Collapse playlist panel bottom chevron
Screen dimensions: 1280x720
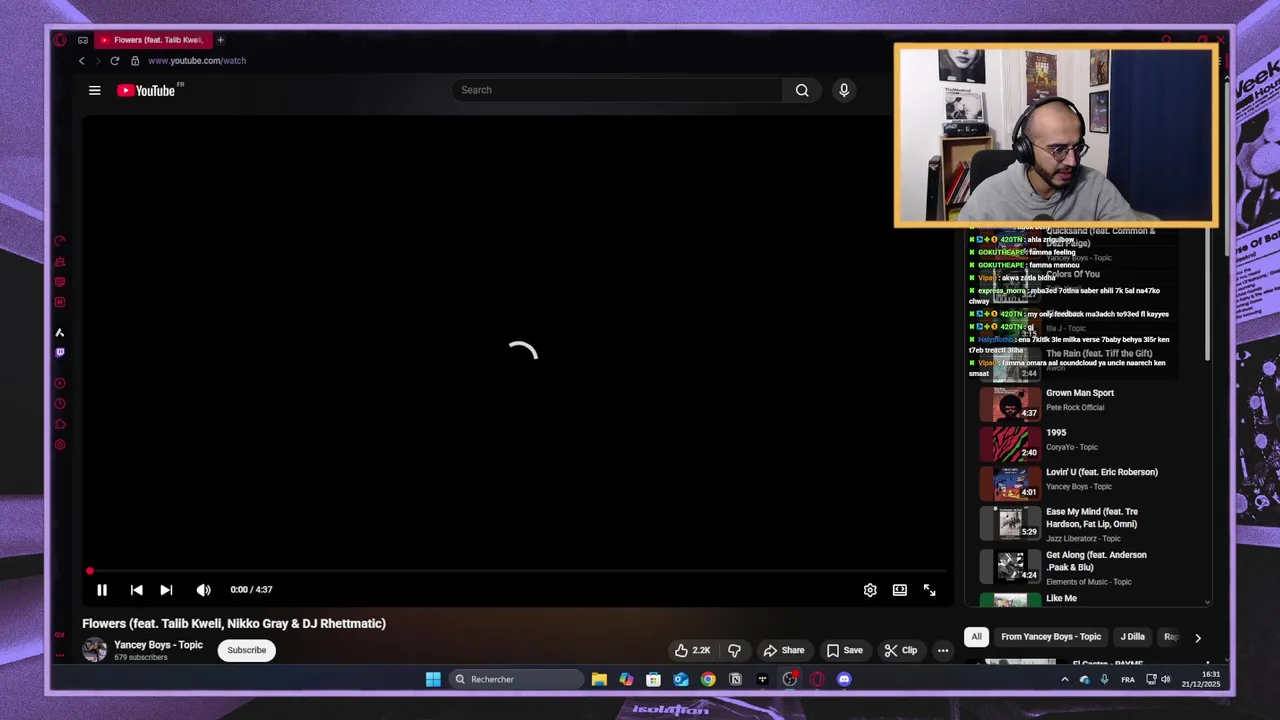1207,602
